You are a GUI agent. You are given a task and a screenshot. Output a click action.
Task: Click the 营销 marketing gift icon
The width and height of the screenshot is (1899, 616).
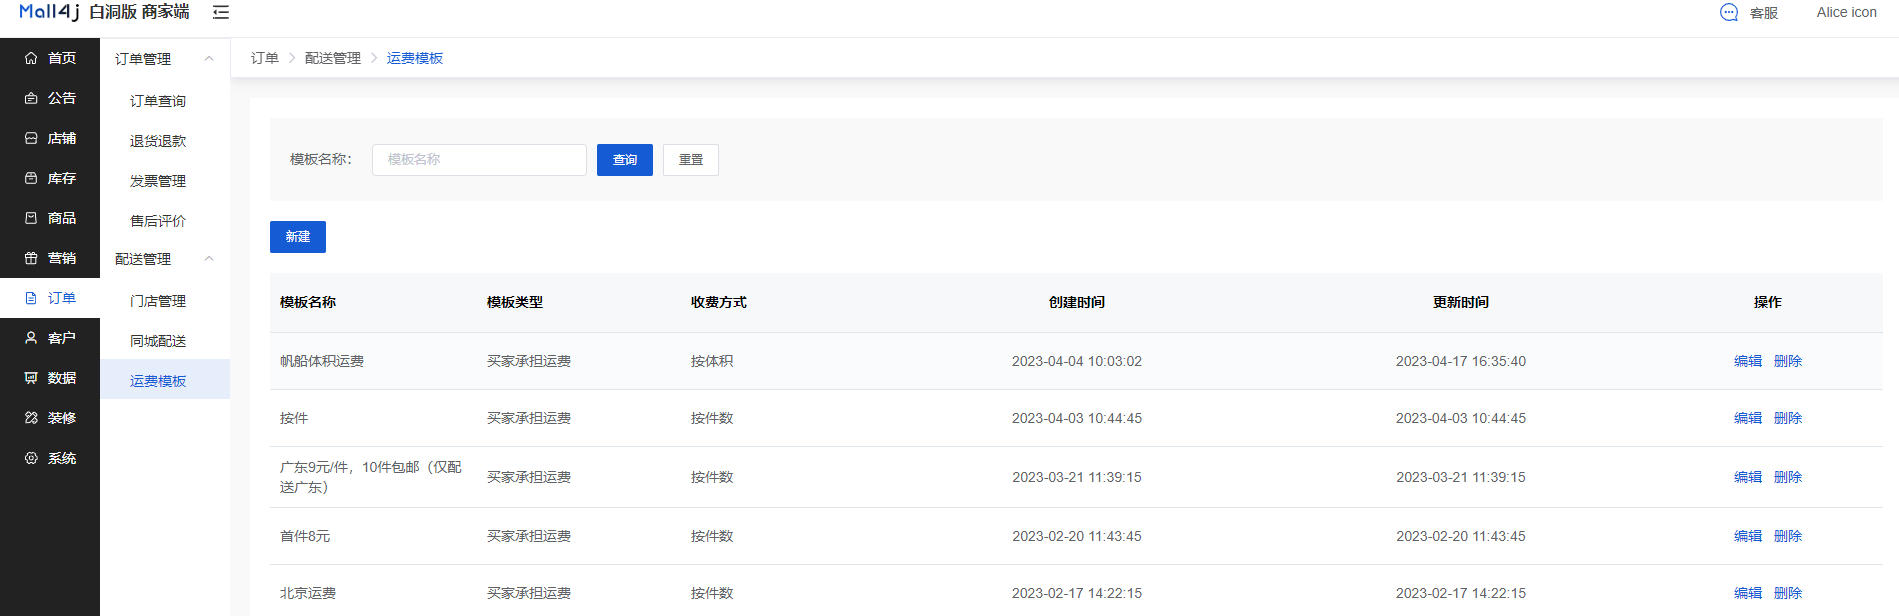(31, 258)
